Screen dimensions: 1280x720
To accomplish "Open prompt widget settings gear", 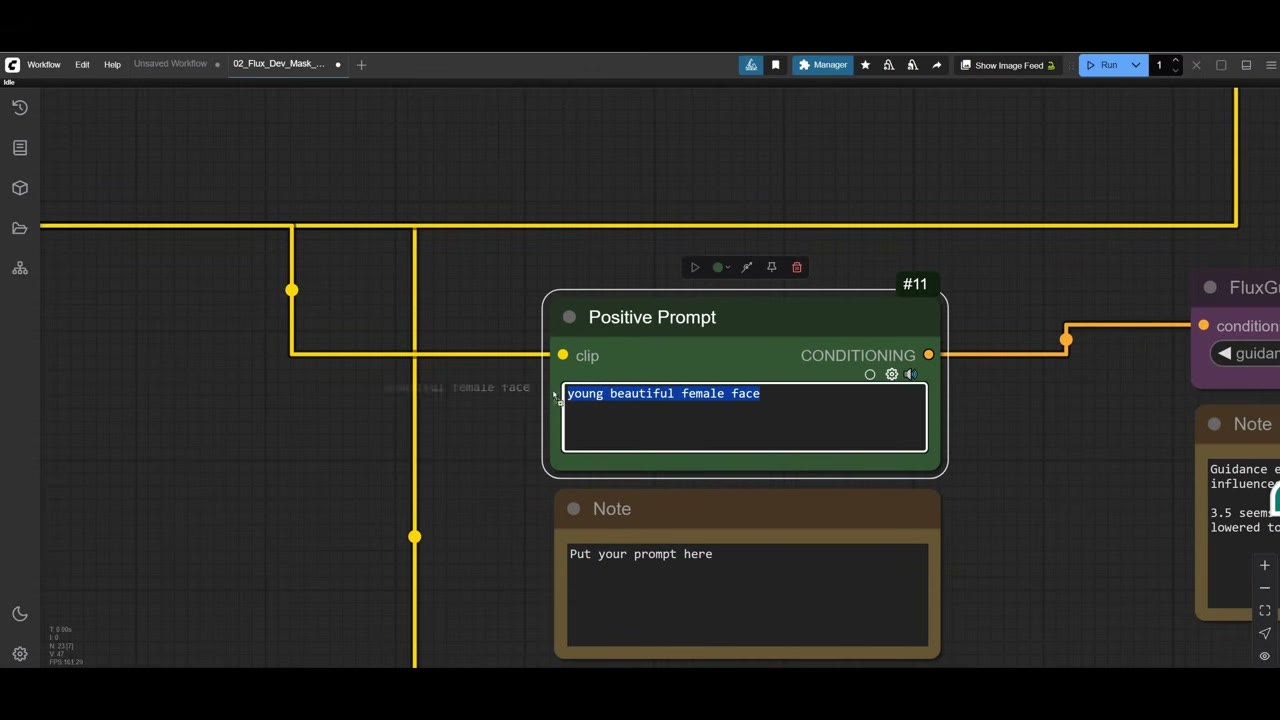I will [892, 374].
